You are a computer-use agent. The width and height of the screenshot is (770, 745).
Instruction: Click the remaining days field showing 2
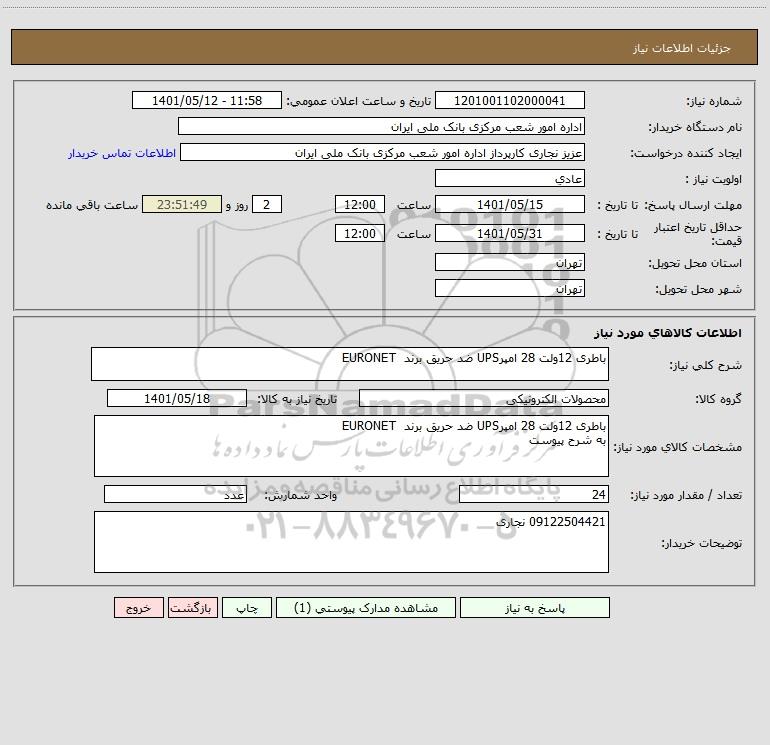click(x=267, y=204)
